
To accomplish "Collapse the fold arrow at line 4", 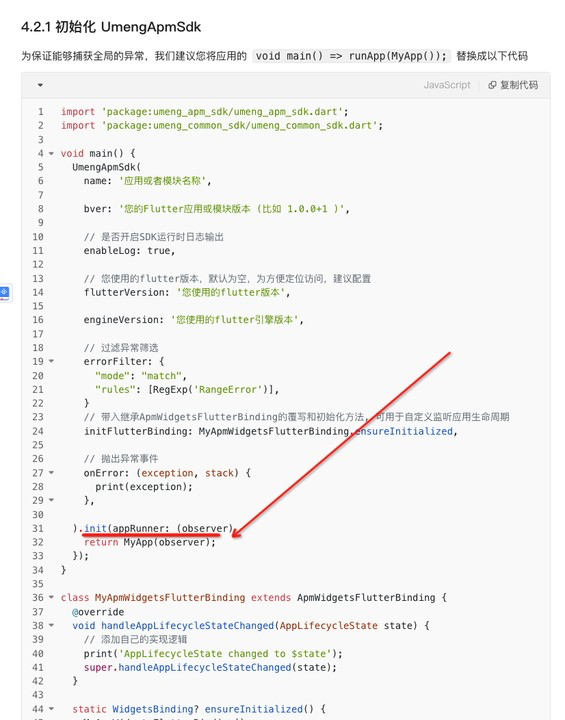I will 51,153.
